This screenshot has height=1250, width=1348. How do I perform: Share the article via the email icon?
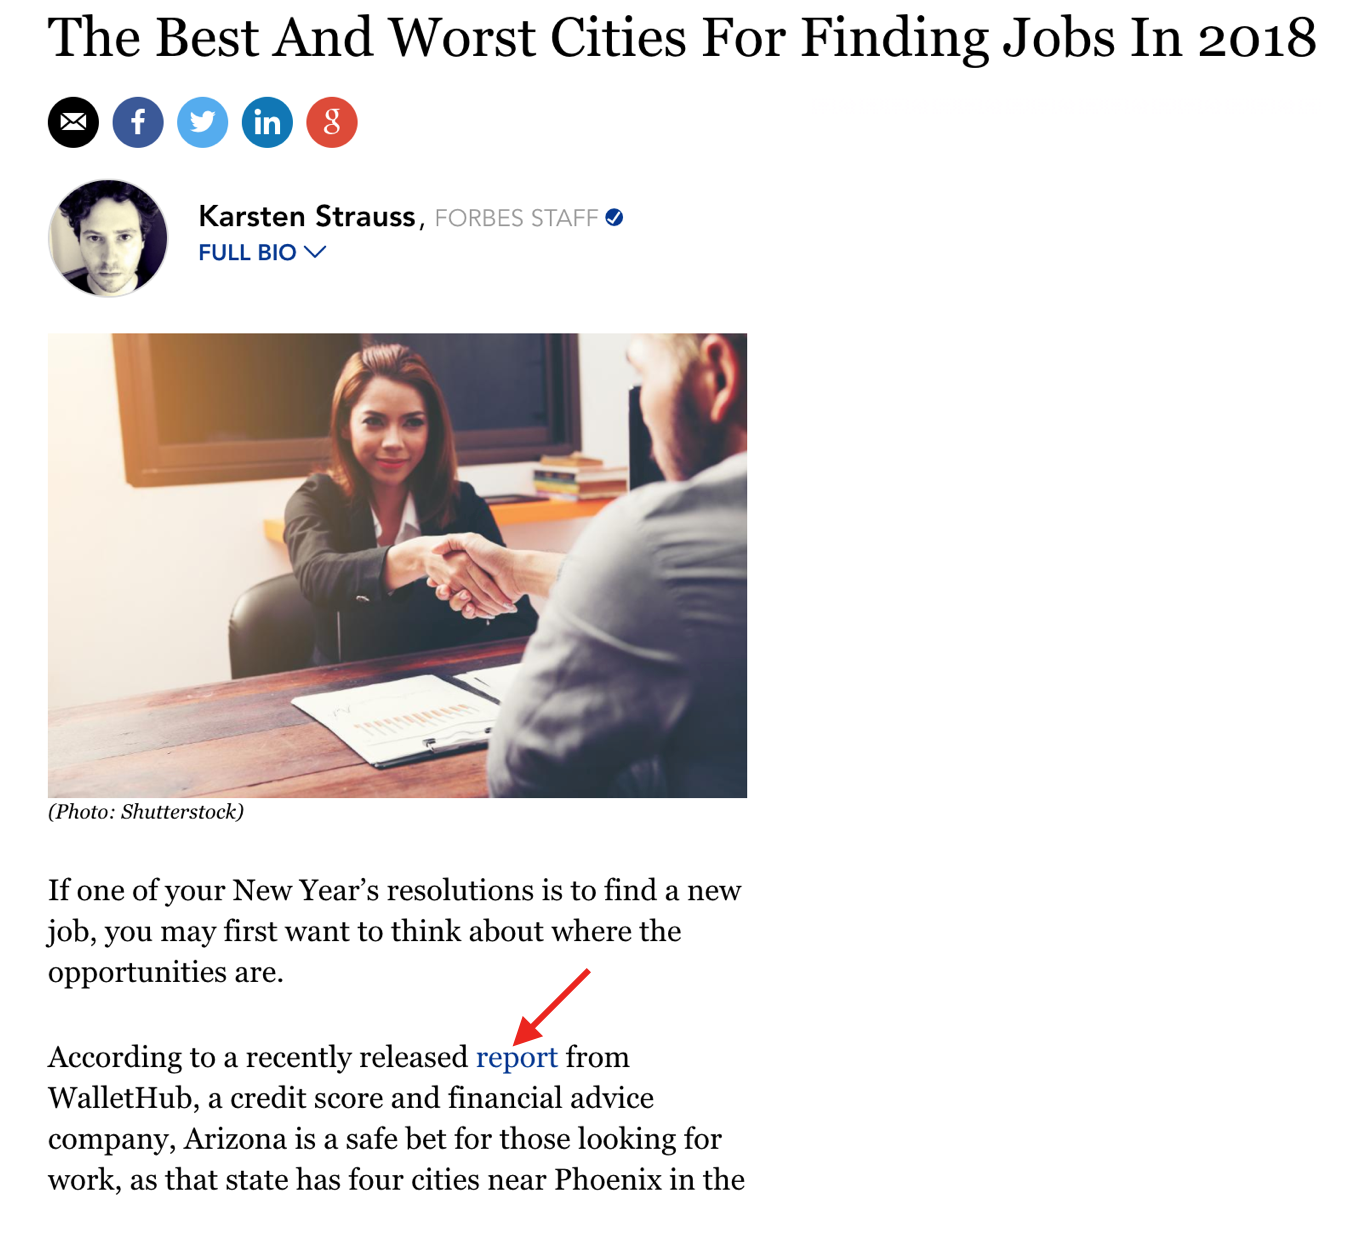73,123
